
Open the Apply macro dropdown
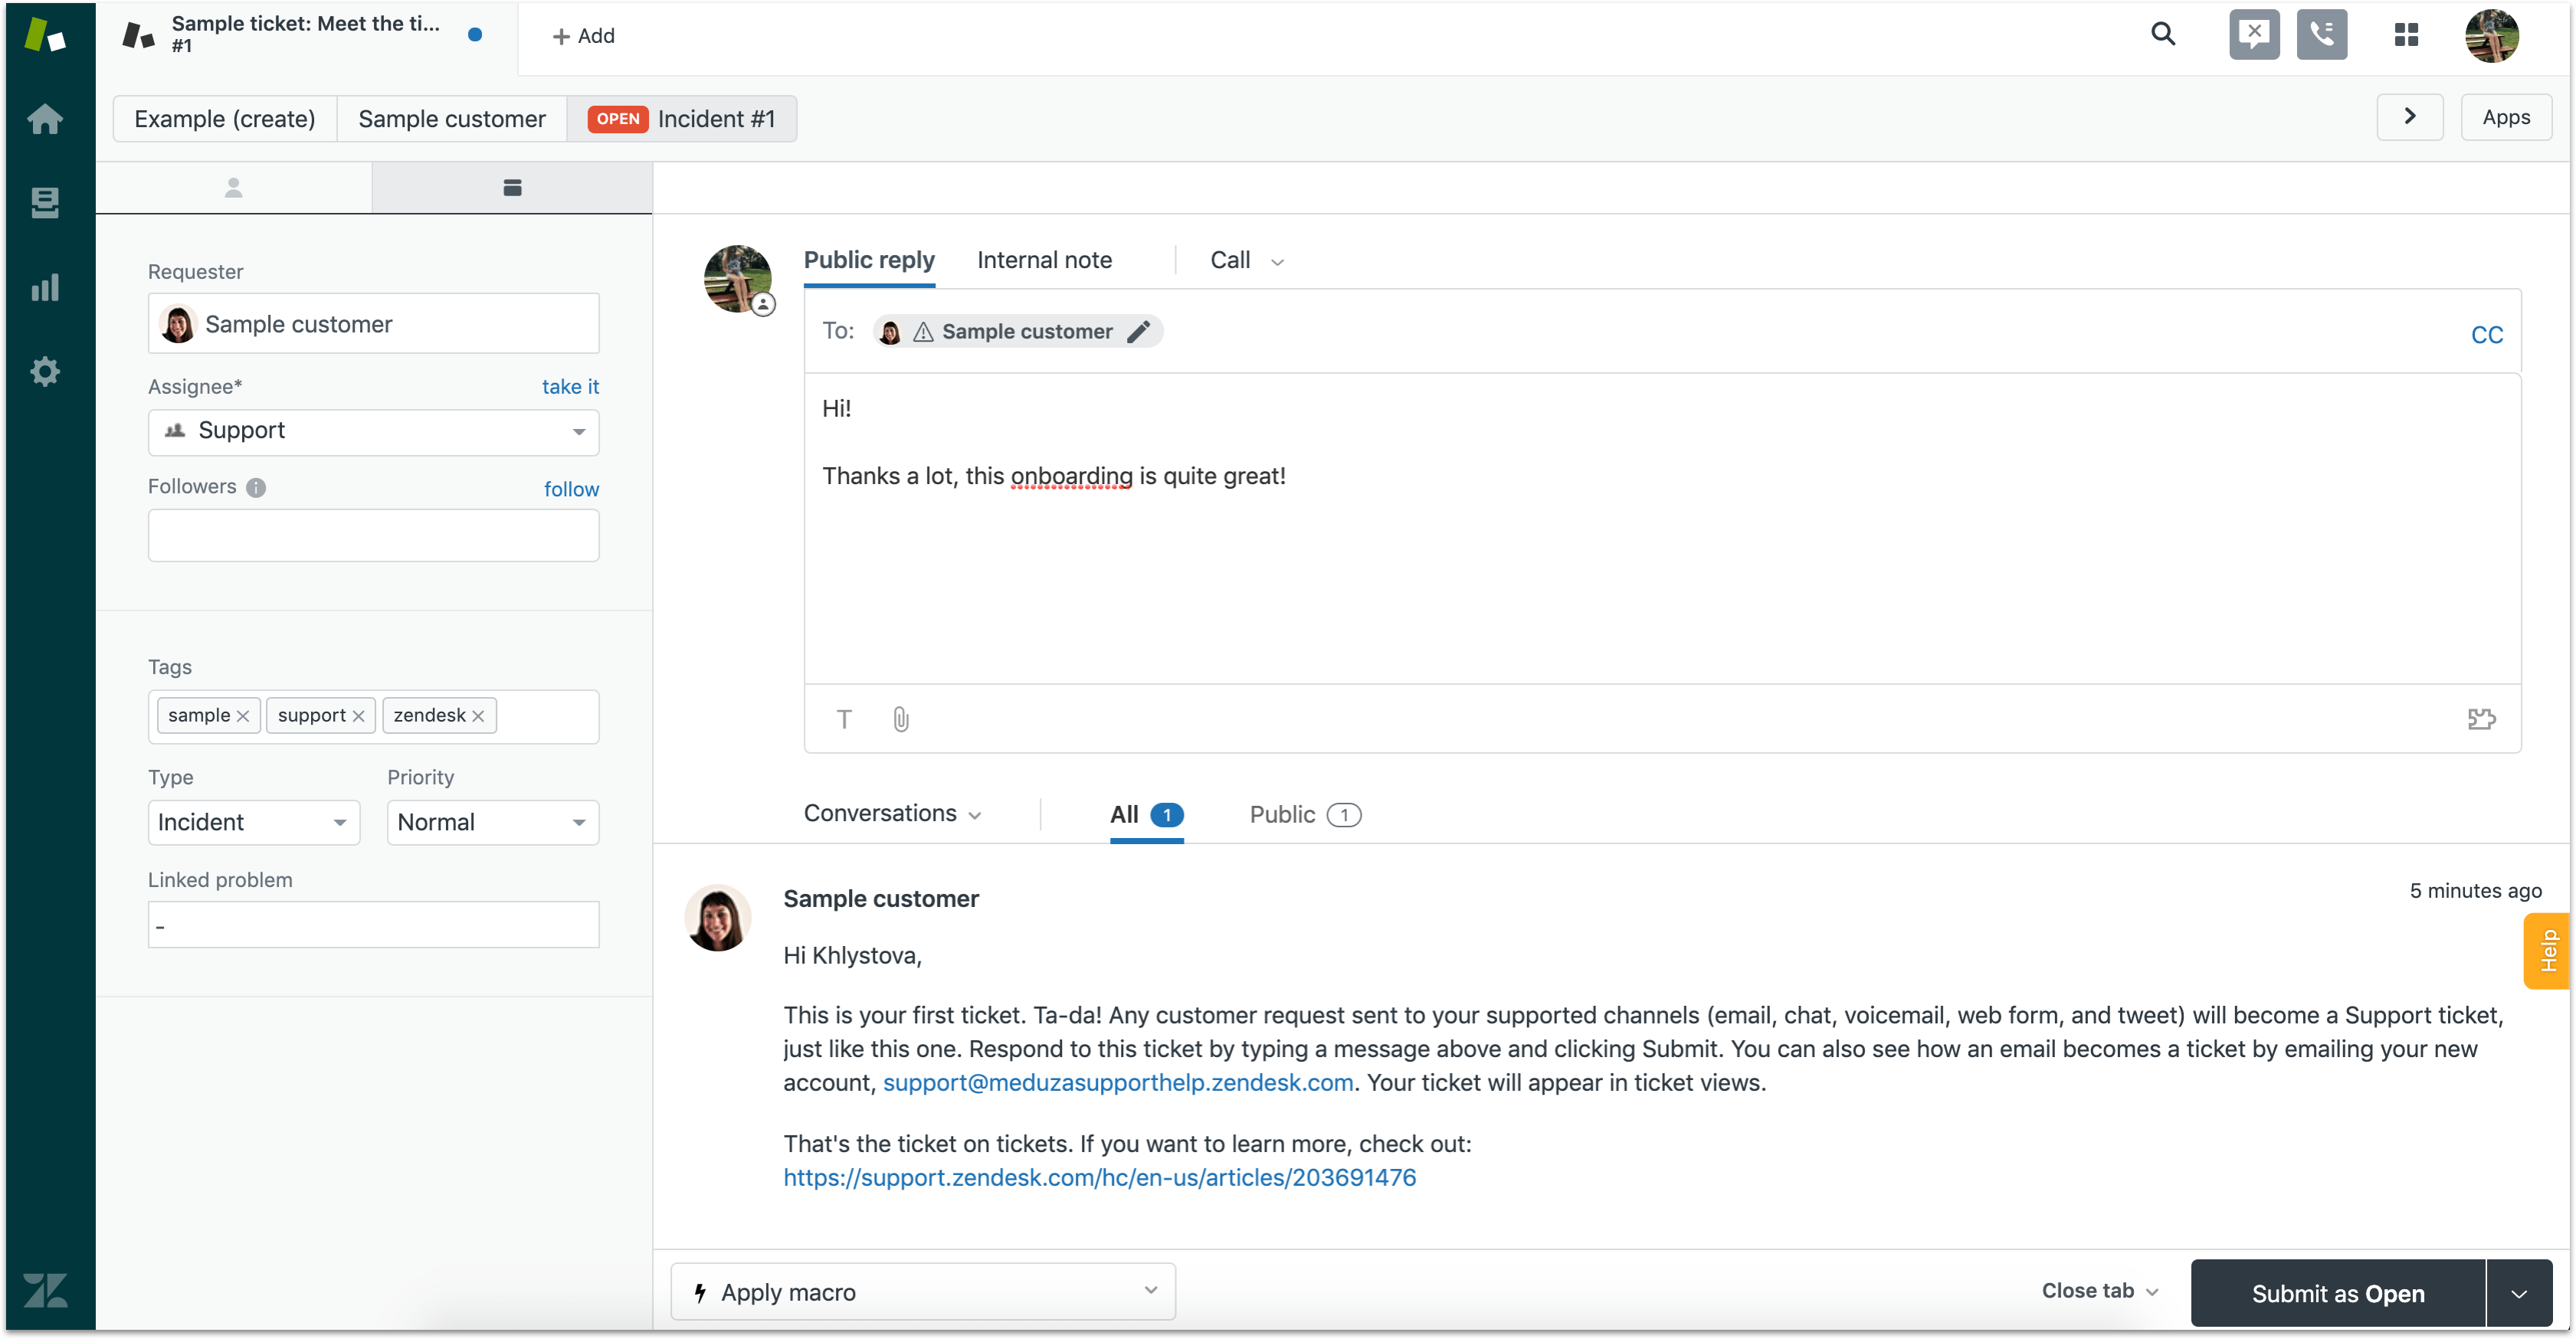[922, 1291]
